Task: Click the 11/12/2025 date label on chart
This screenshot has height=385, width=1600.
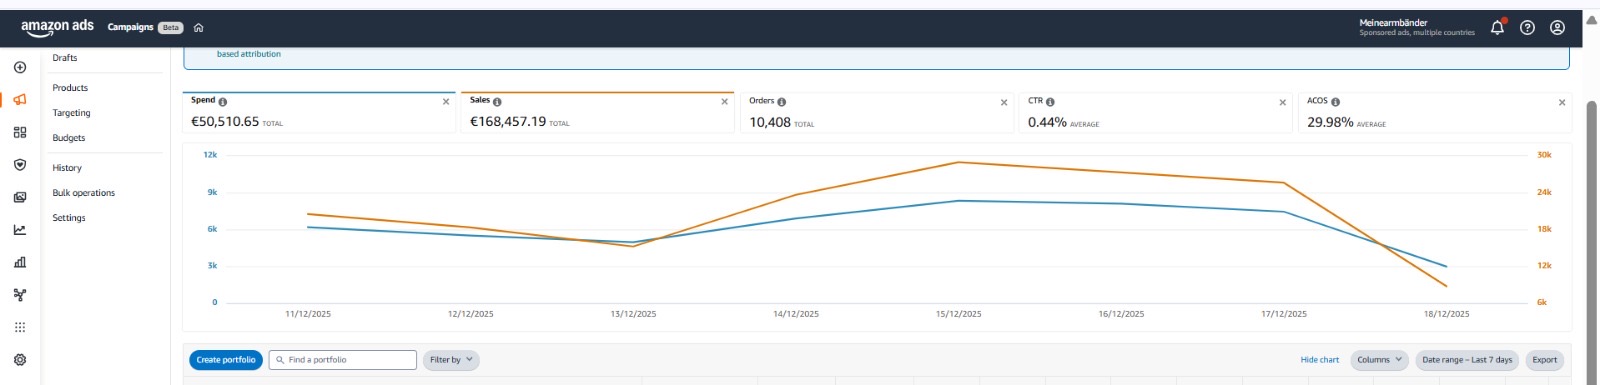Action: click(x=308, y=314)
